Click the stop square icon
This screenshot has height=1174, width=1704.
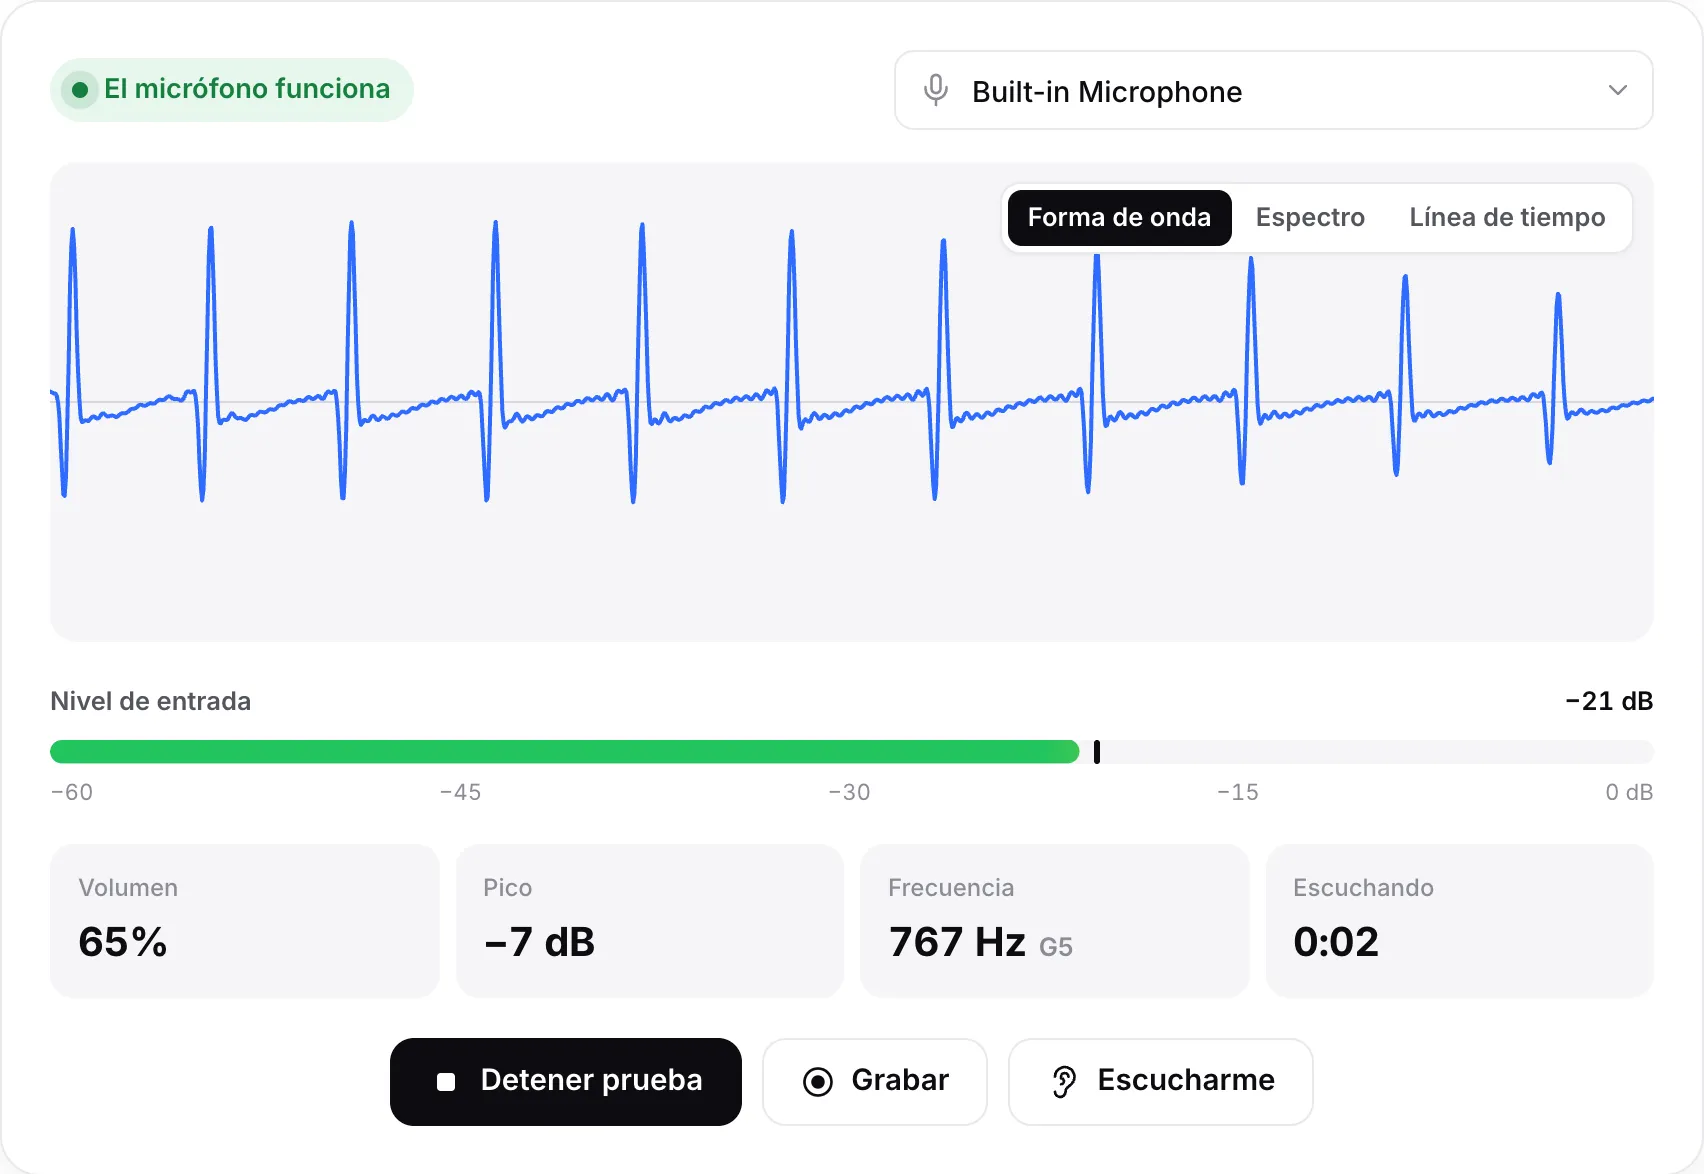[x=446, y=1081]
